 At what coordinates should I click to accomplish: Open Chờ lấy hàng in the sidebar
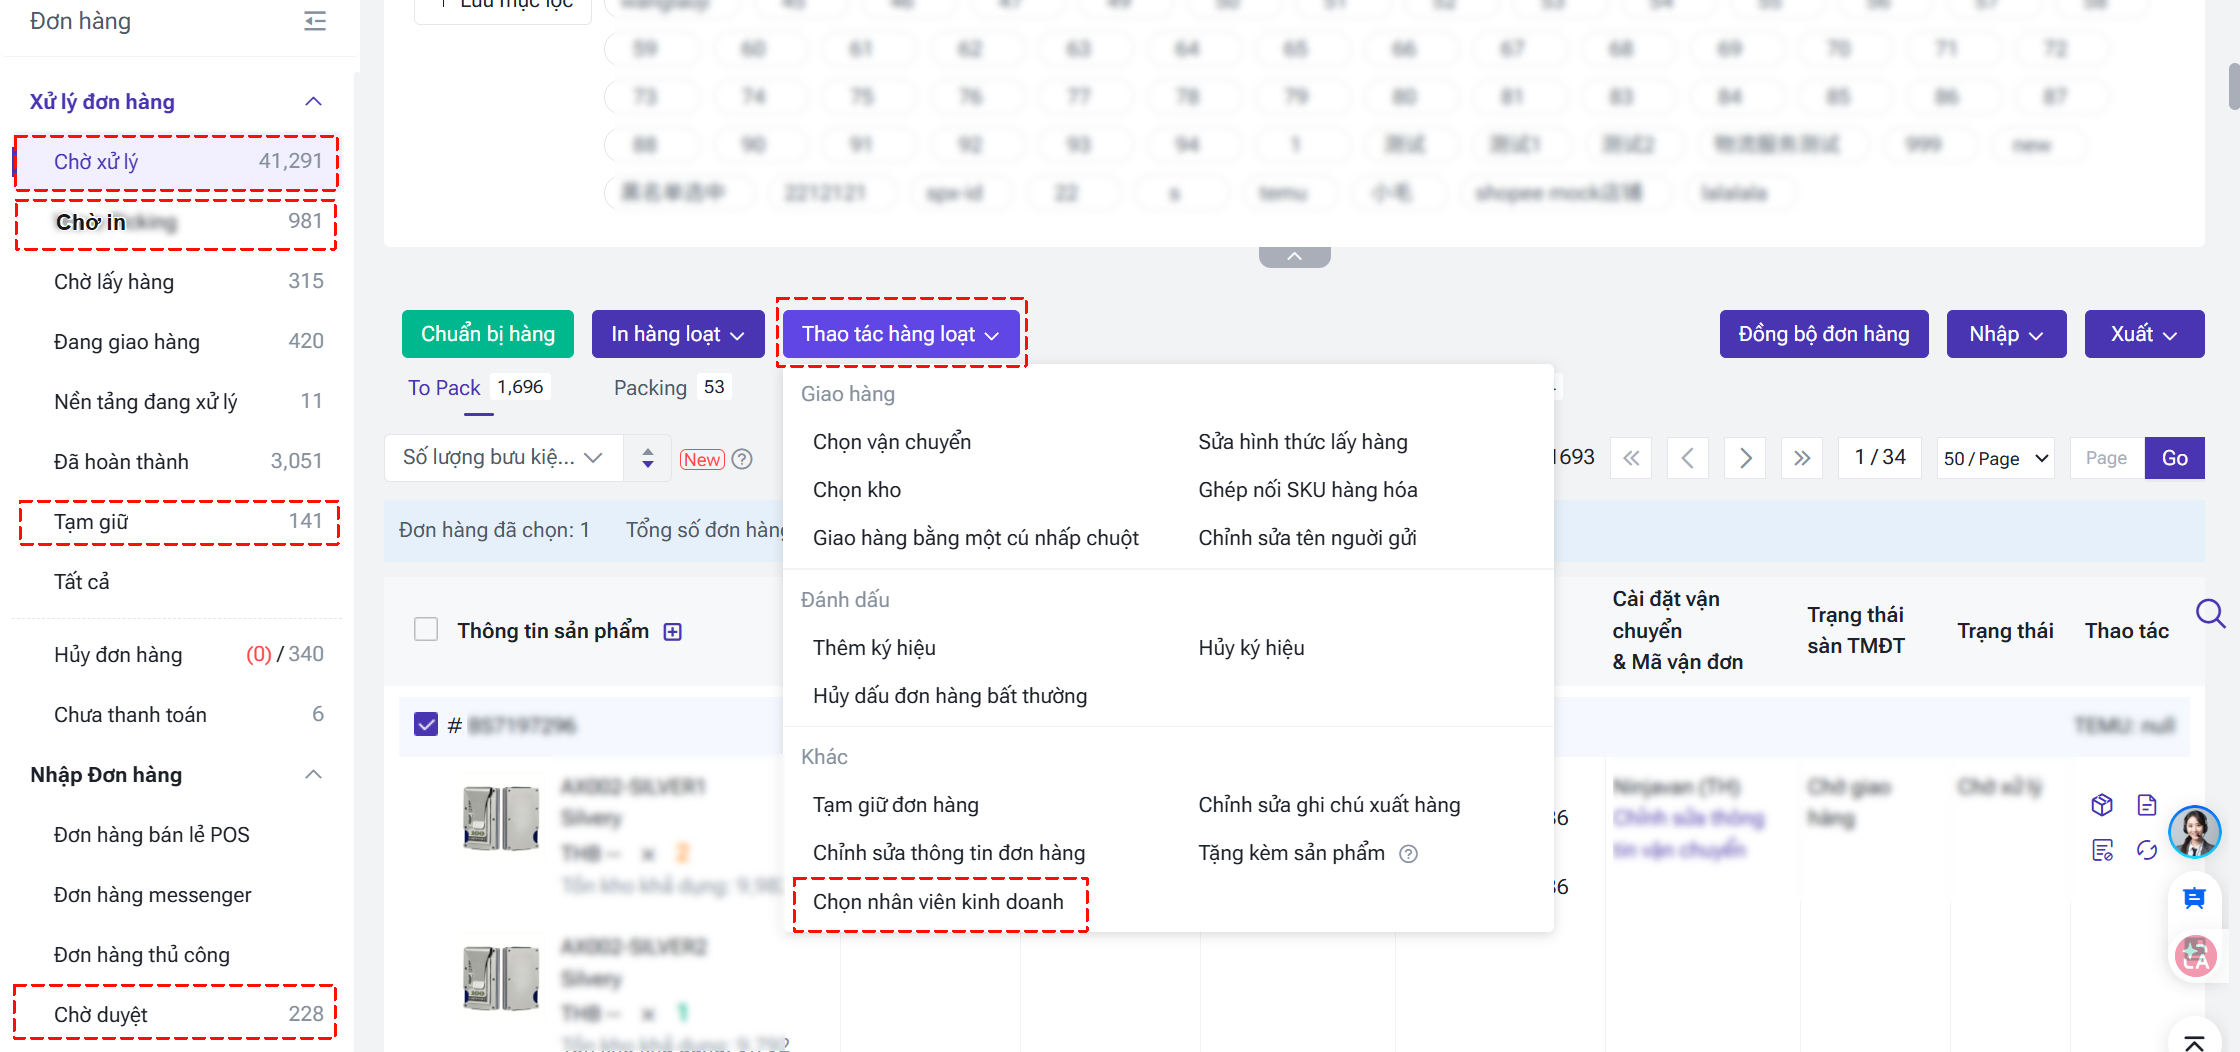[x=176, y=282]
